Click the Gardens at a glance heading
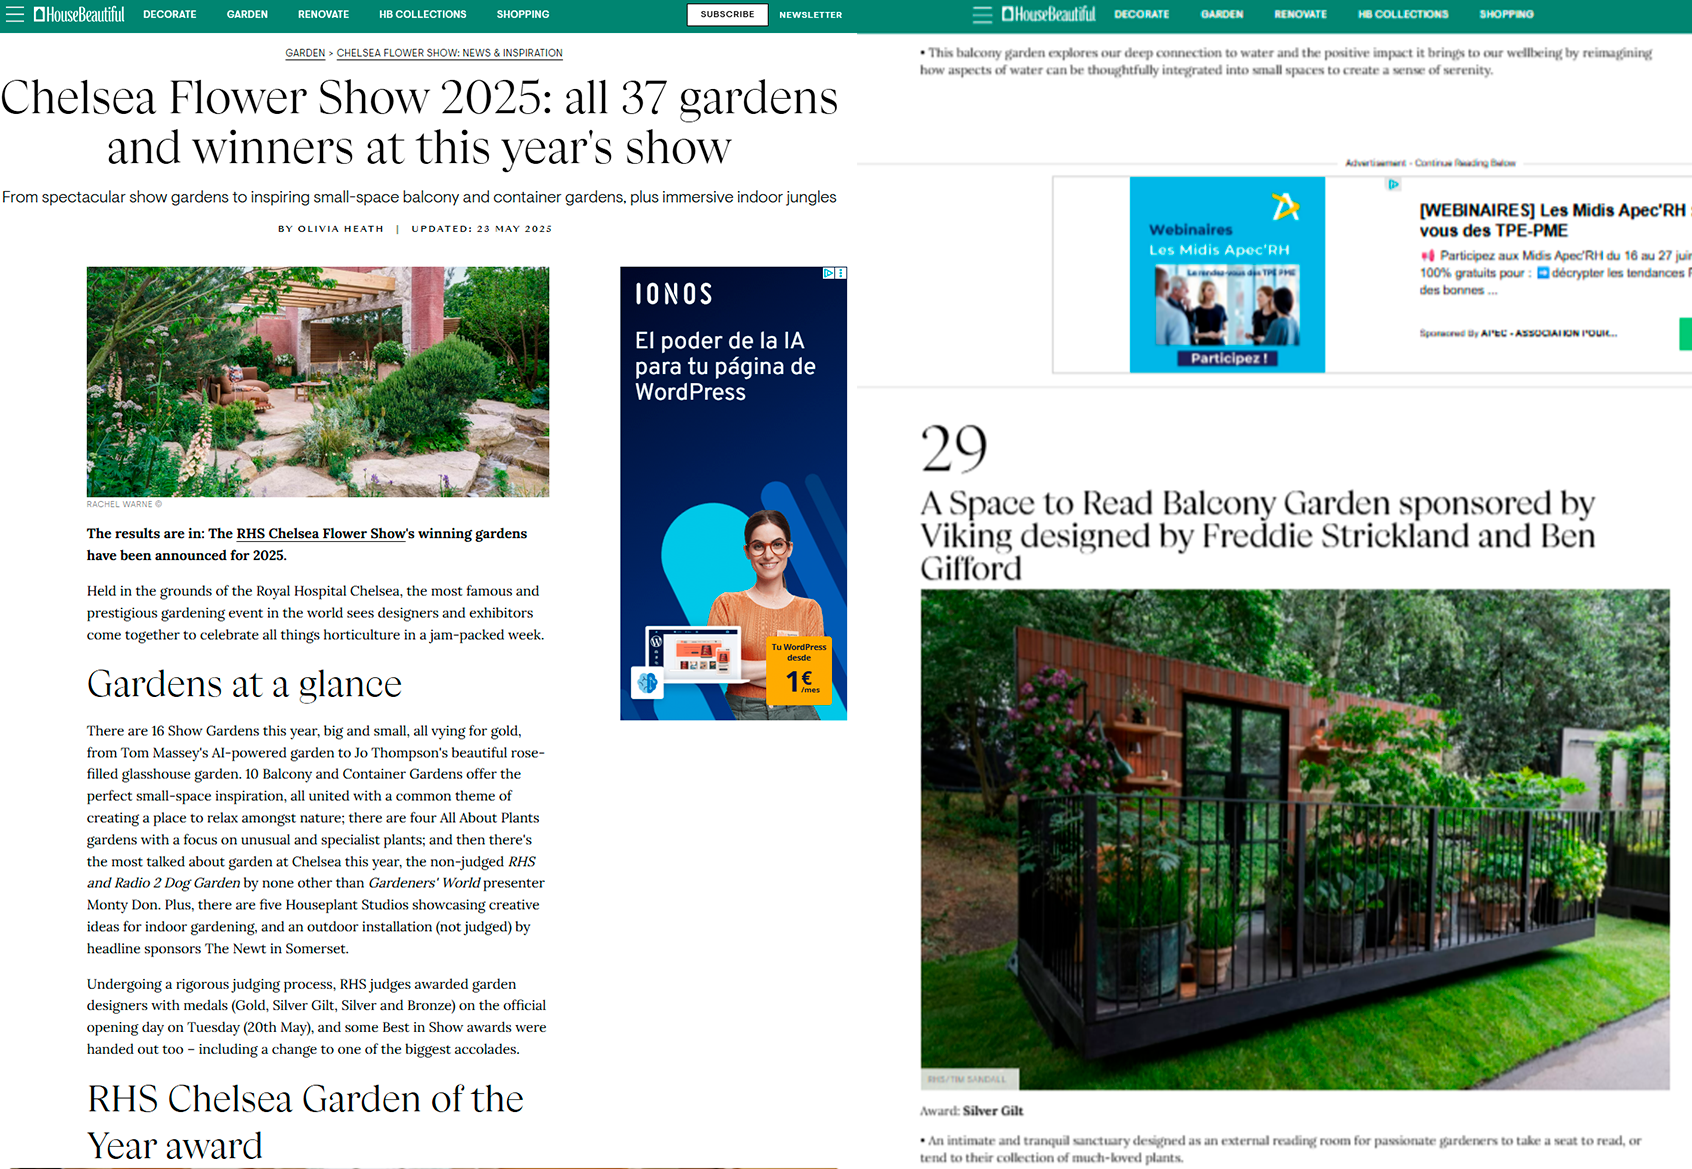The height and width of the screenshot is (1169, 1692). (244, 684)
